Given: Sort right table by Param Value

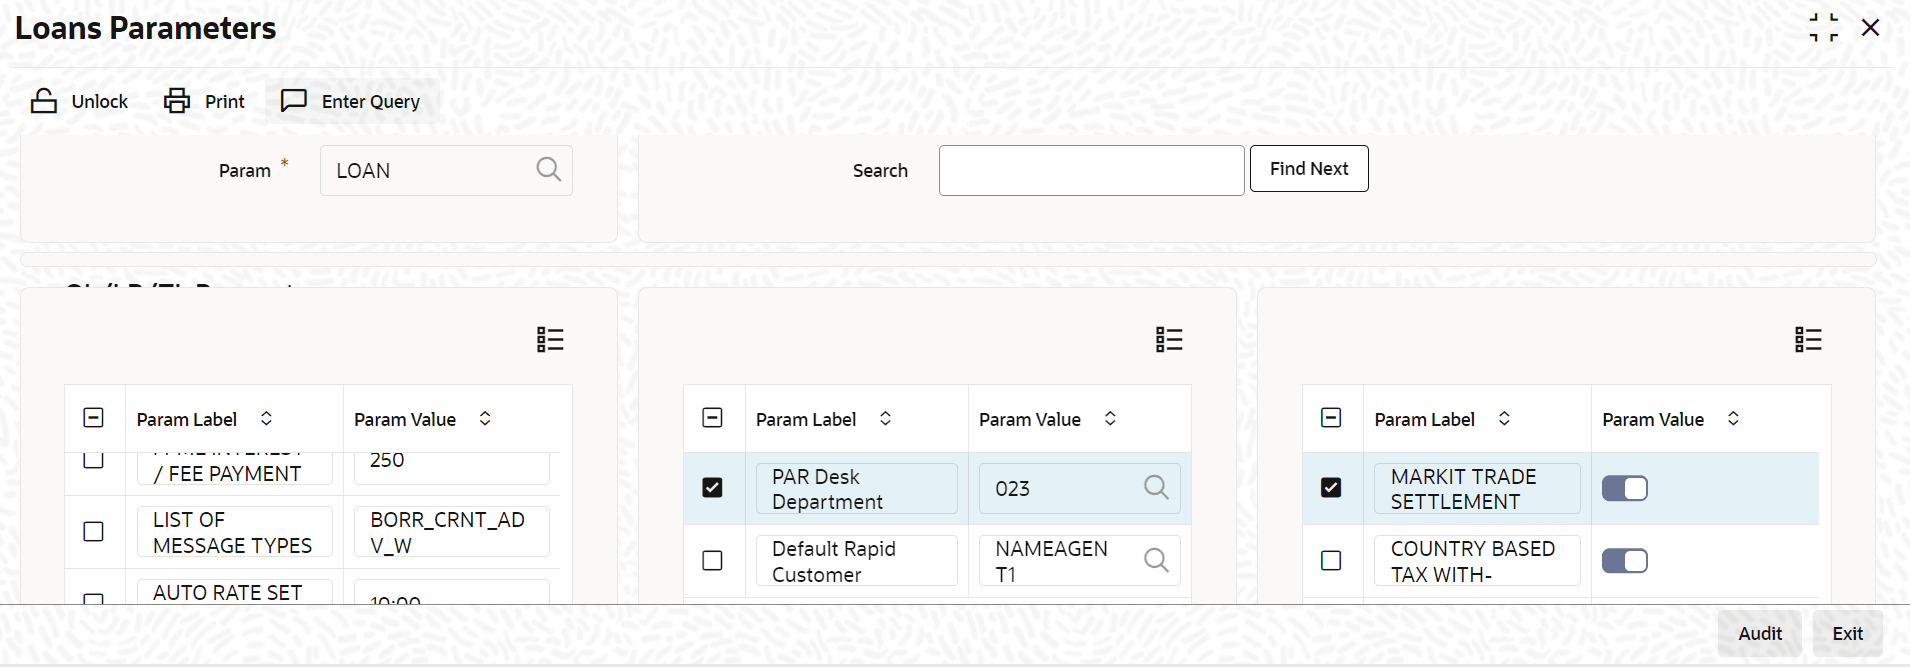Looking at the screenshot, I should tap(1733, 419).
